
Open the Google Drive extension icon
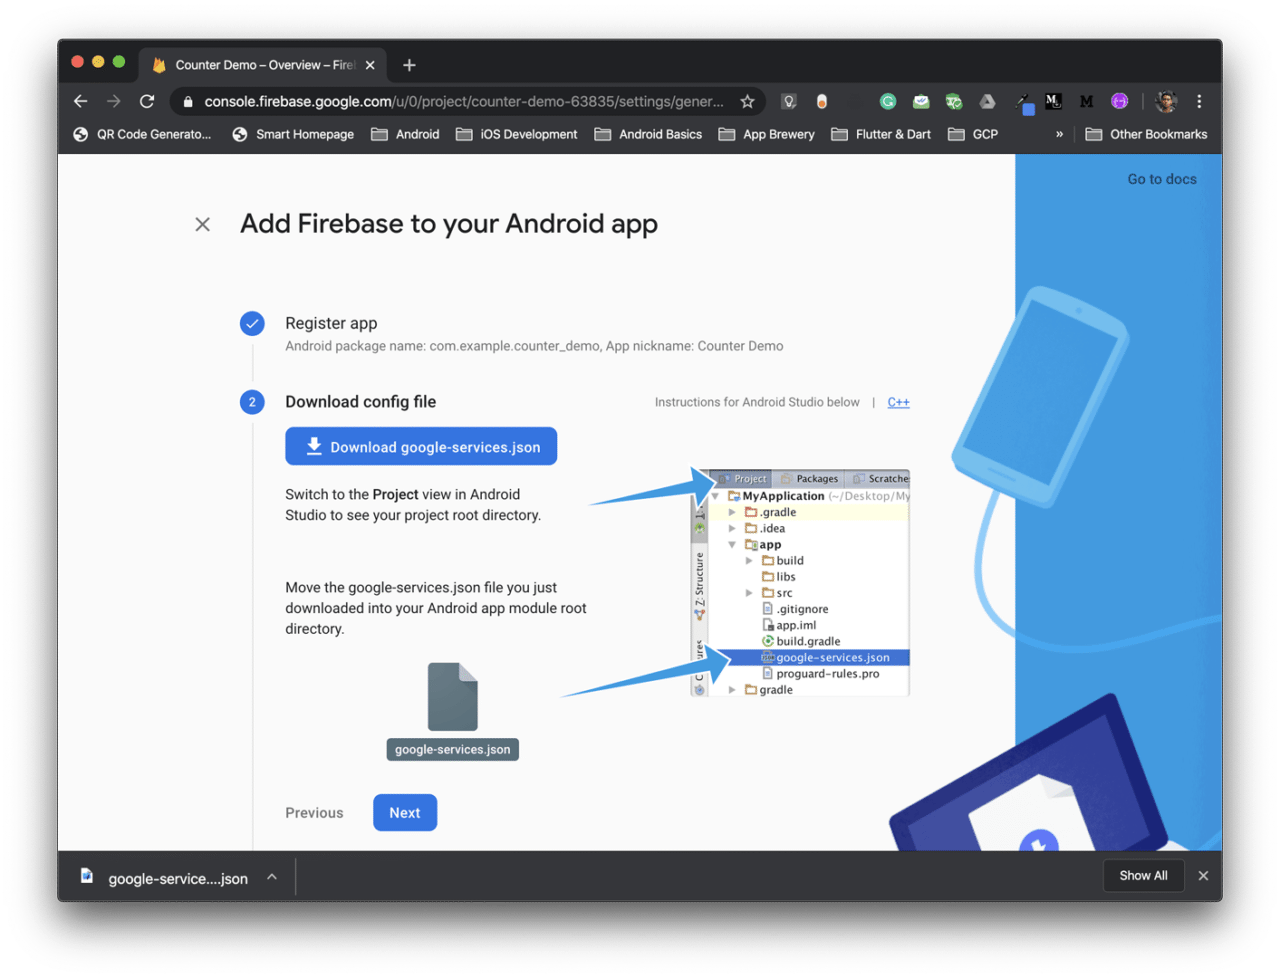coord(987,101)
